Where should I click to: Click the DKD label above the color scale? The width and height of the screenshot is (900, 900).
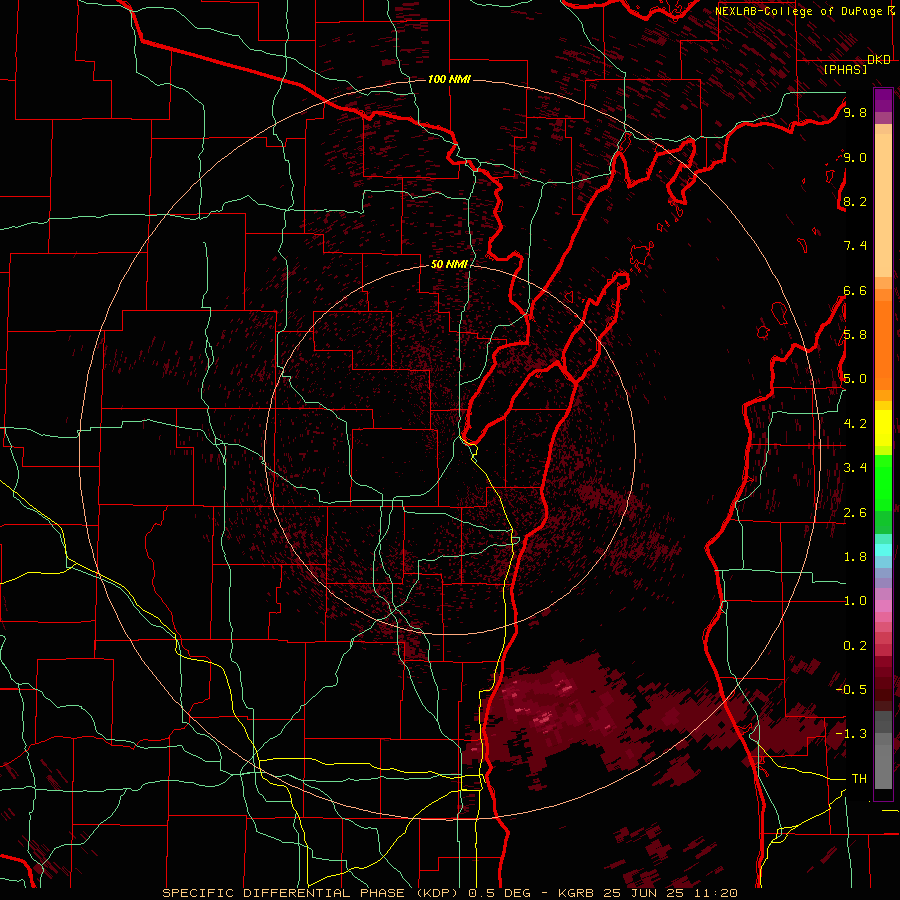tap(878, 59)
